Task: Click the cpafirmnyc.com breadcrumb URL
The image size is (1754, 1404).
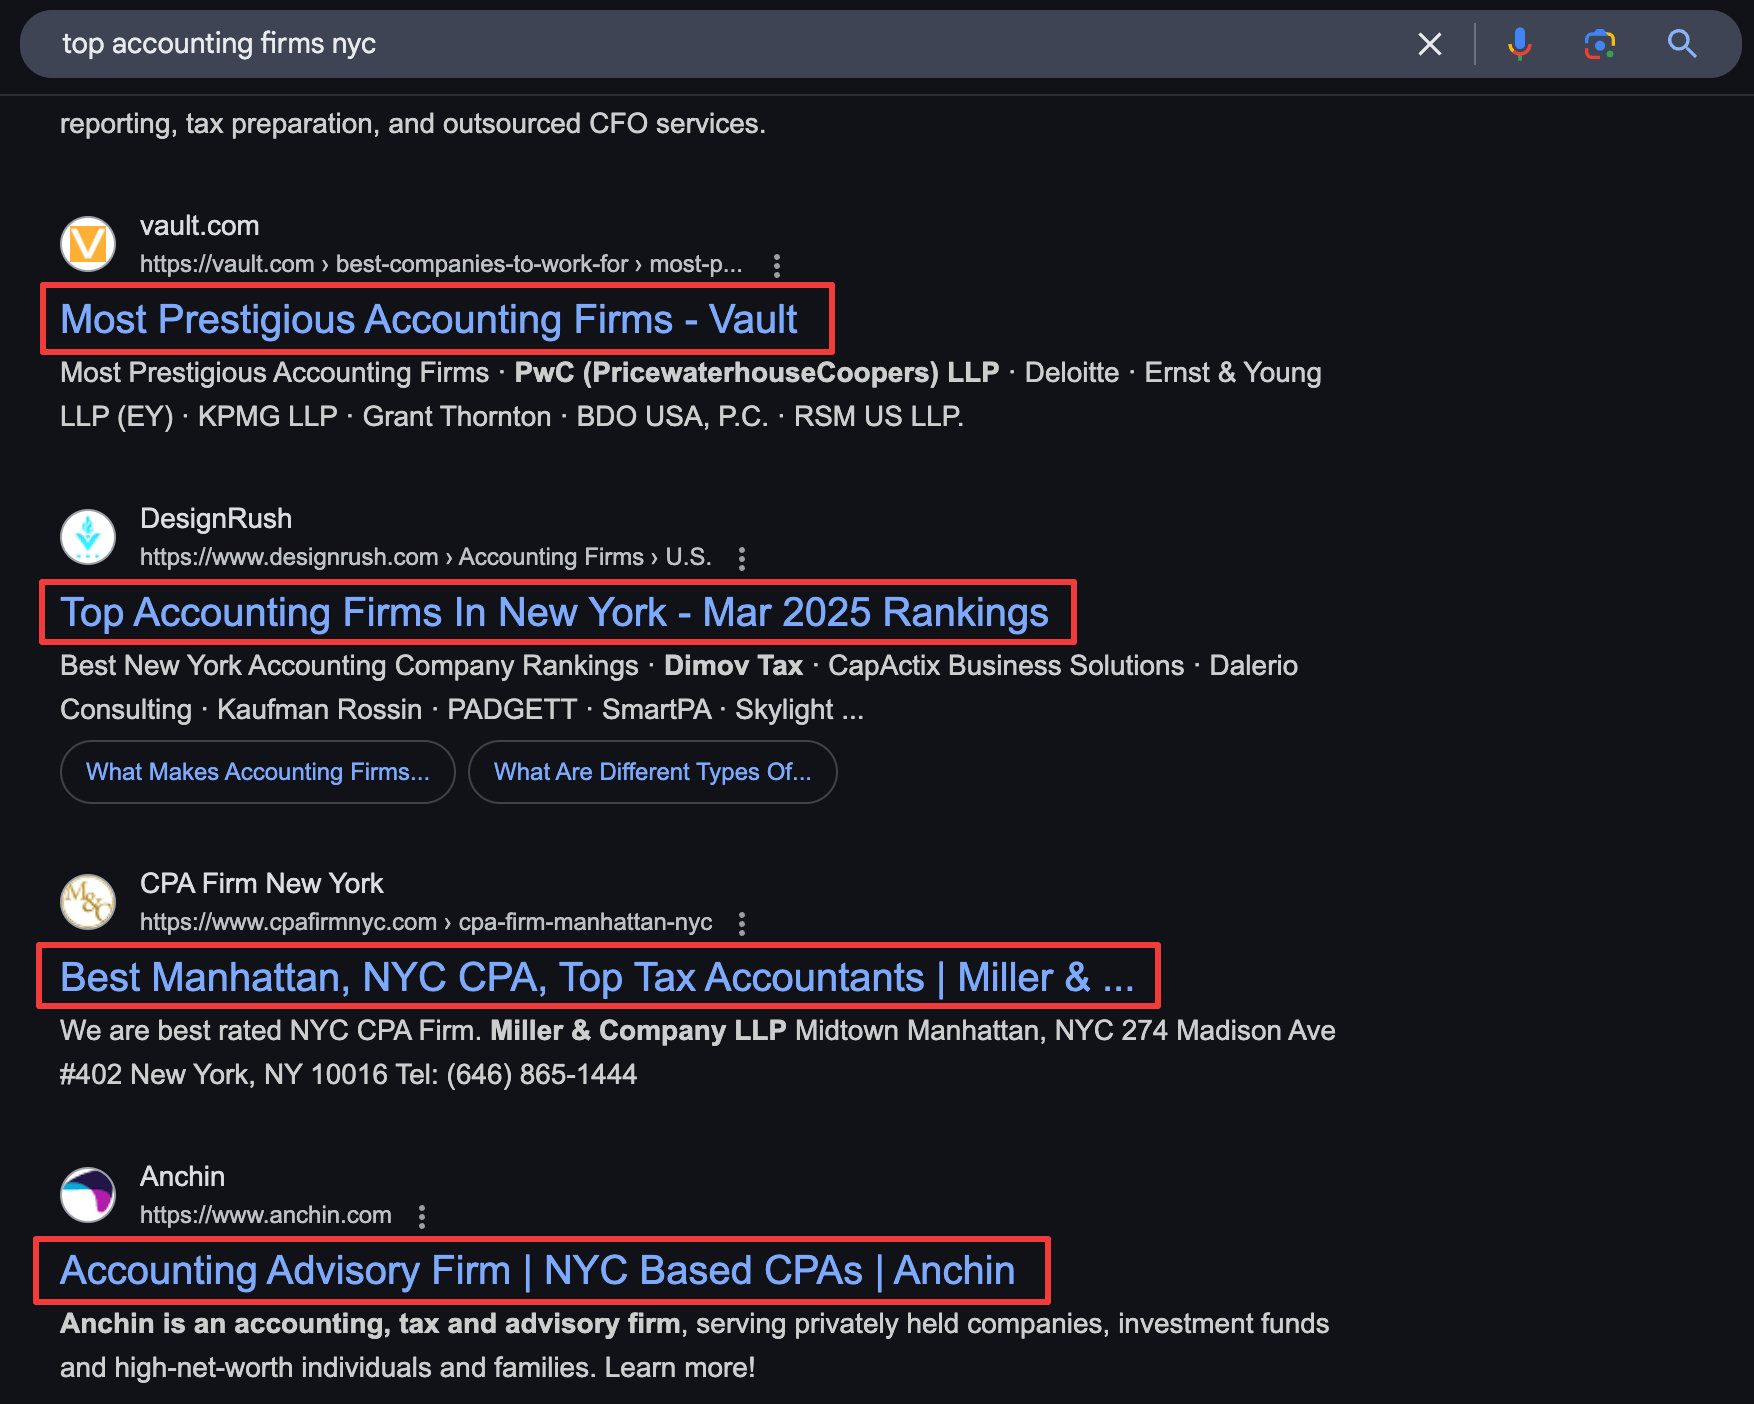Action: 426,922
